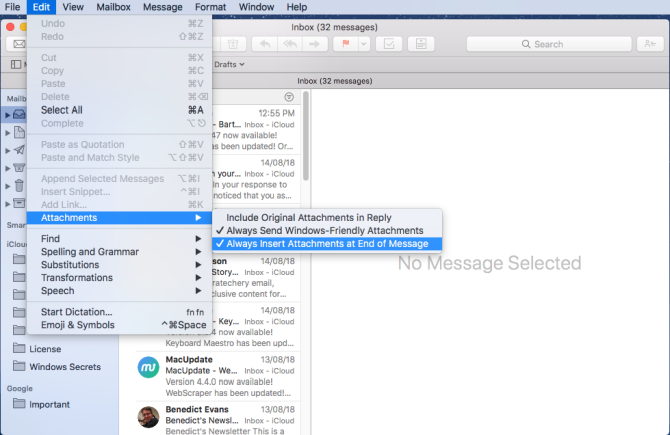This screenshot has width=670, height=435.
Task: Click the Benedict Evans avatar photo
Action: 148,417
